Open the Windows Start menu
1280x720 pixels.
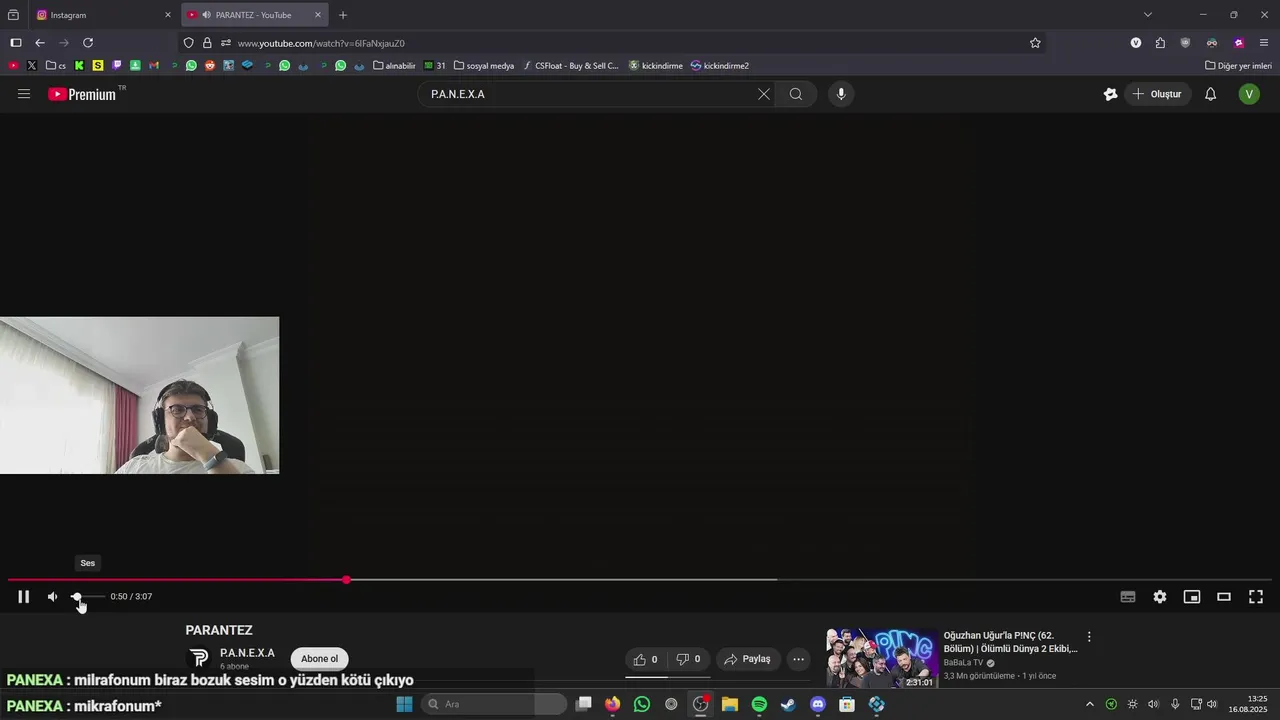[404, 704]
